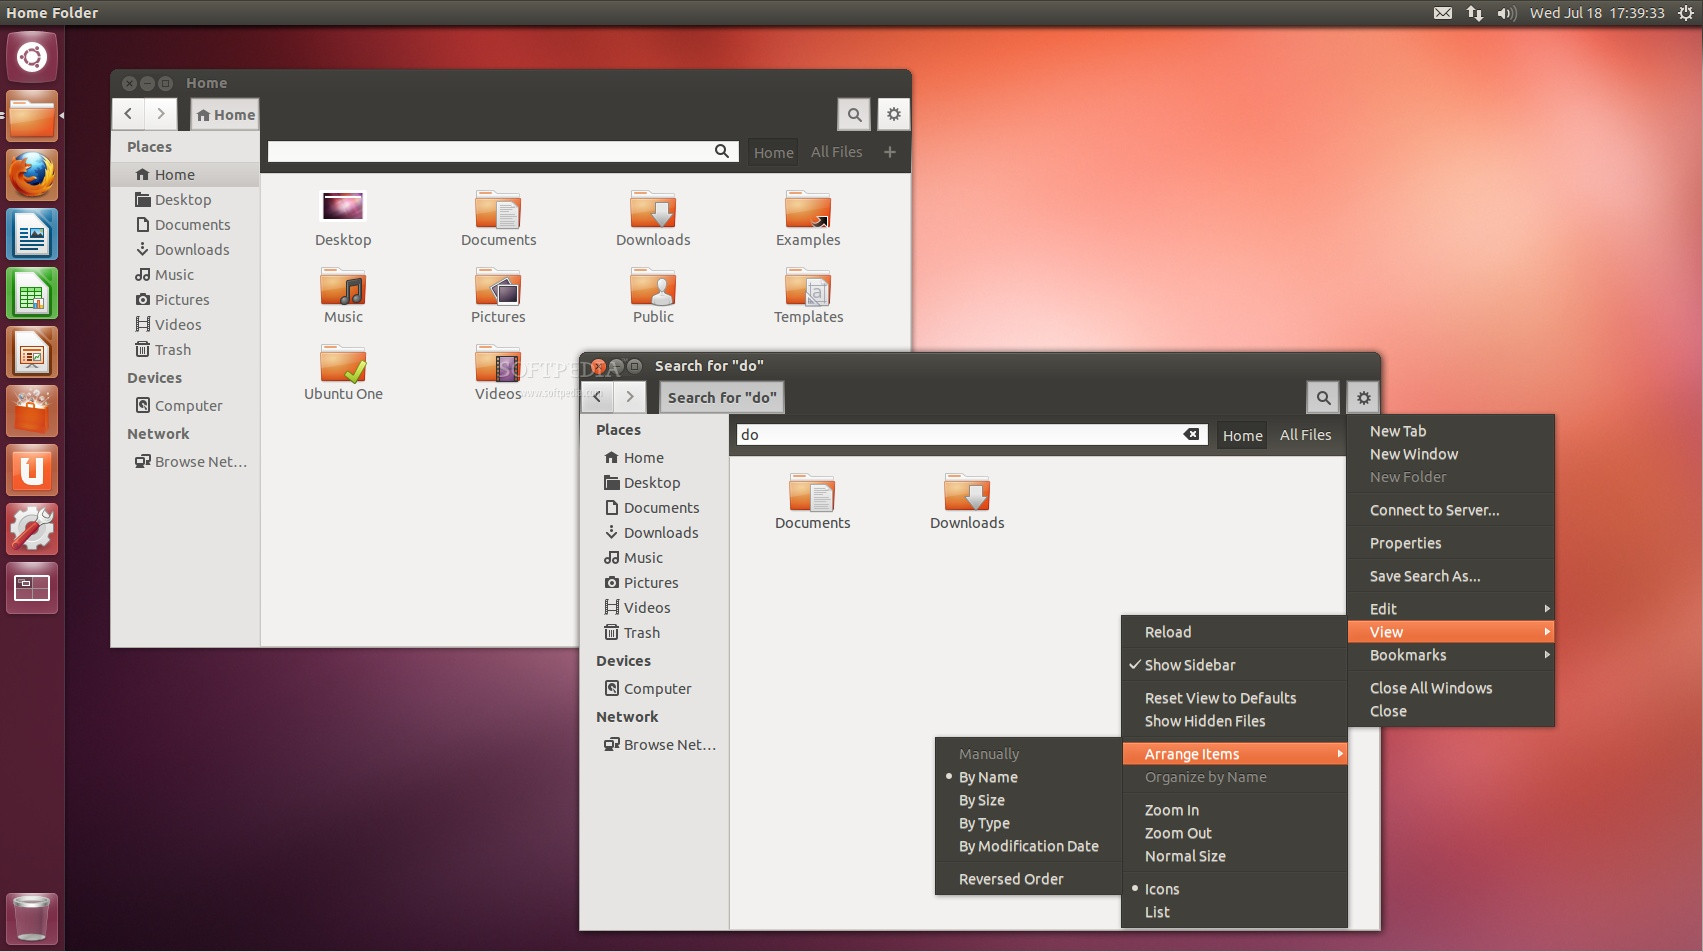
Task: Uncheck Show Sidebar in the view menu
Action: [1192, 664]
